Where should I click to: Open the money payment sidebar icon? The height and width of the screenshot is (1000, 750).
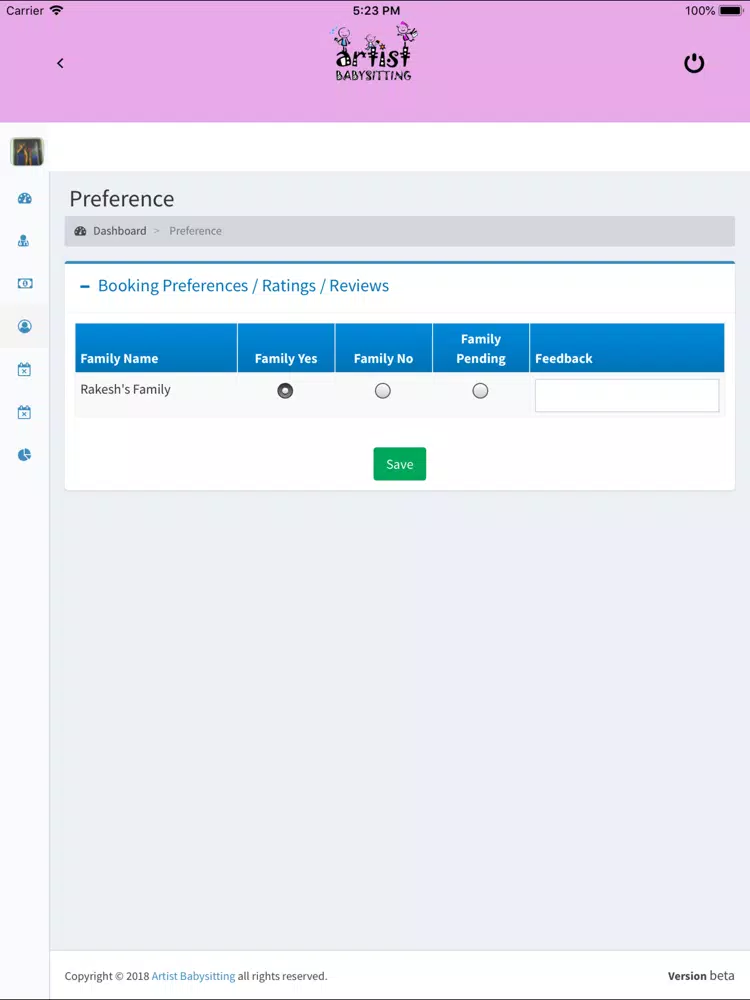tap(25, 283)
